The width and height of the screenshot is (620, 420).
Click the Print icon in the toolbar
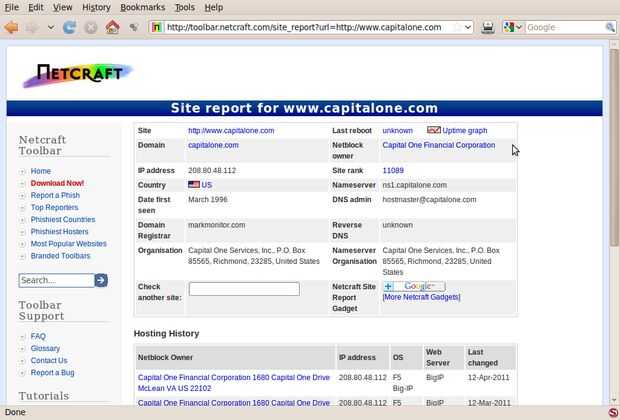(488, 27)
